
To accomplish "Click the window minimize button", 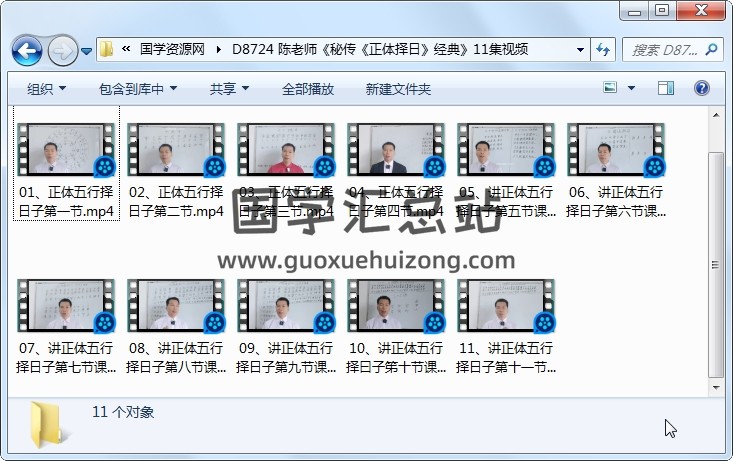I will click(x=634, y=10).
